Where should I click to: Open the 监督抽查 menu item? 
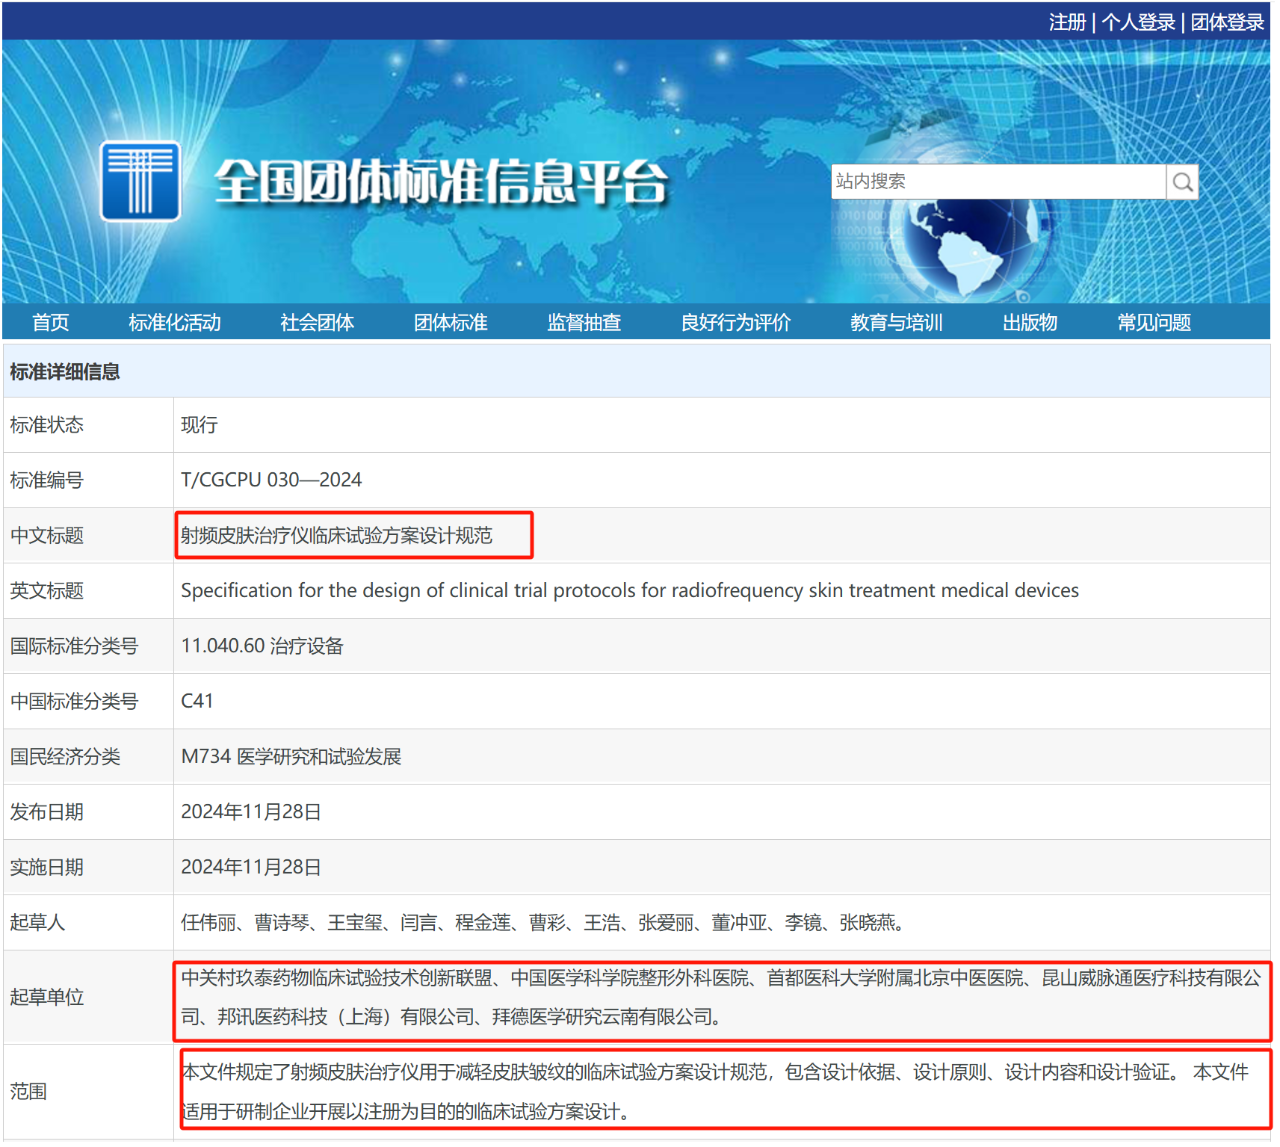[x=584, y=323]
